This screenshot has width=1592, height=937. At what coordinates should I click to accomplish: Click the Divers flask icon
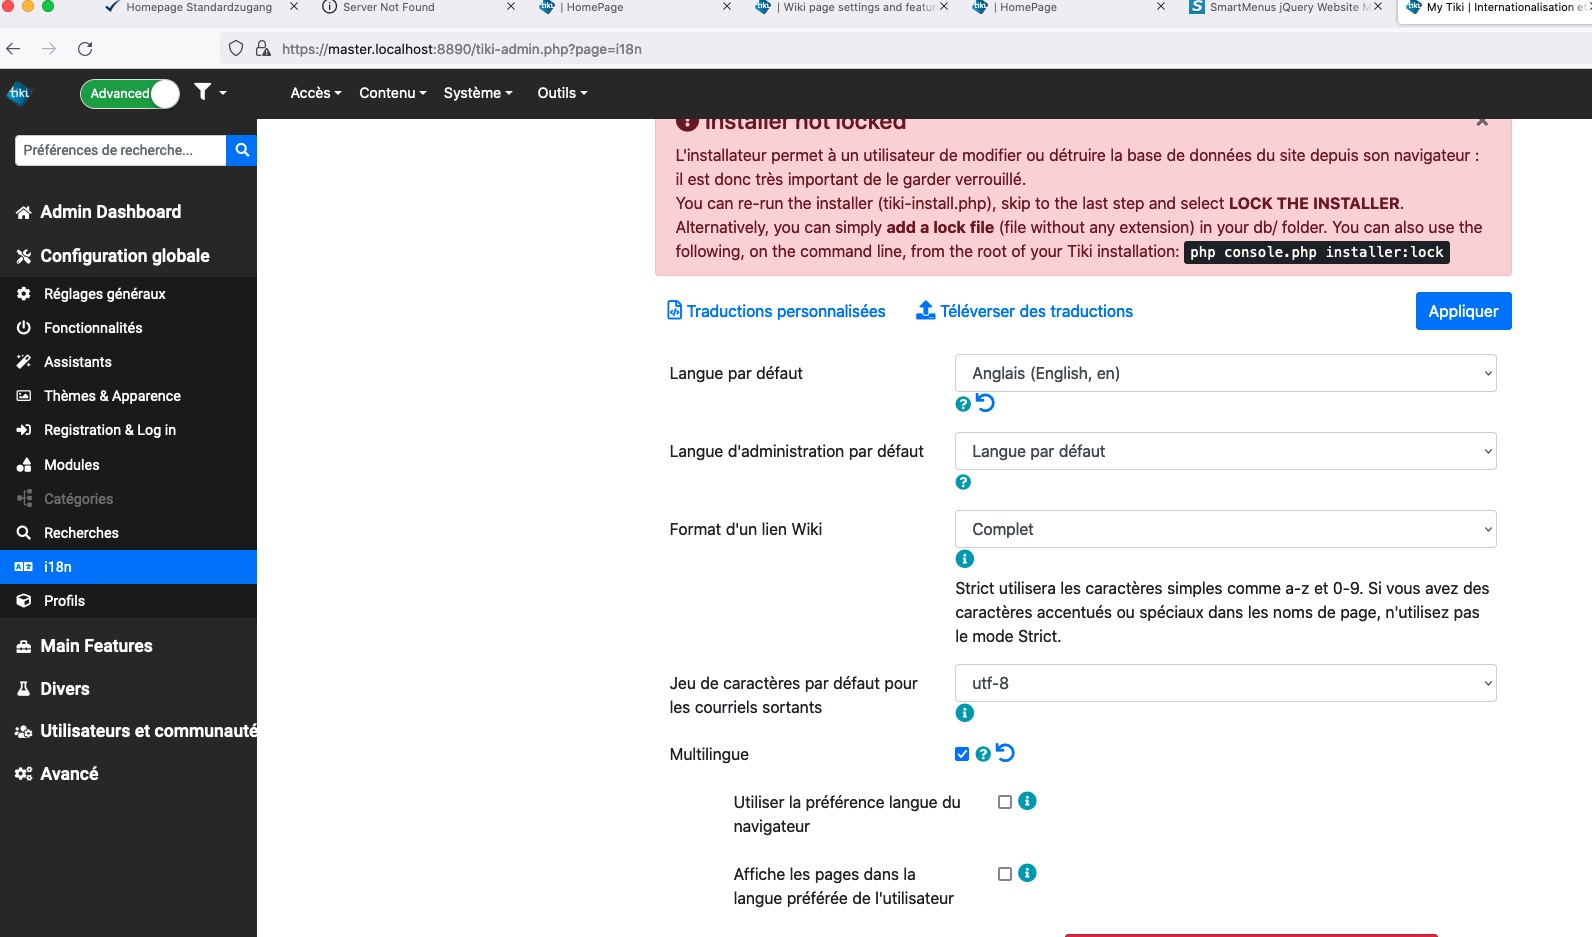pyautogui.click(x=24, y=689)
